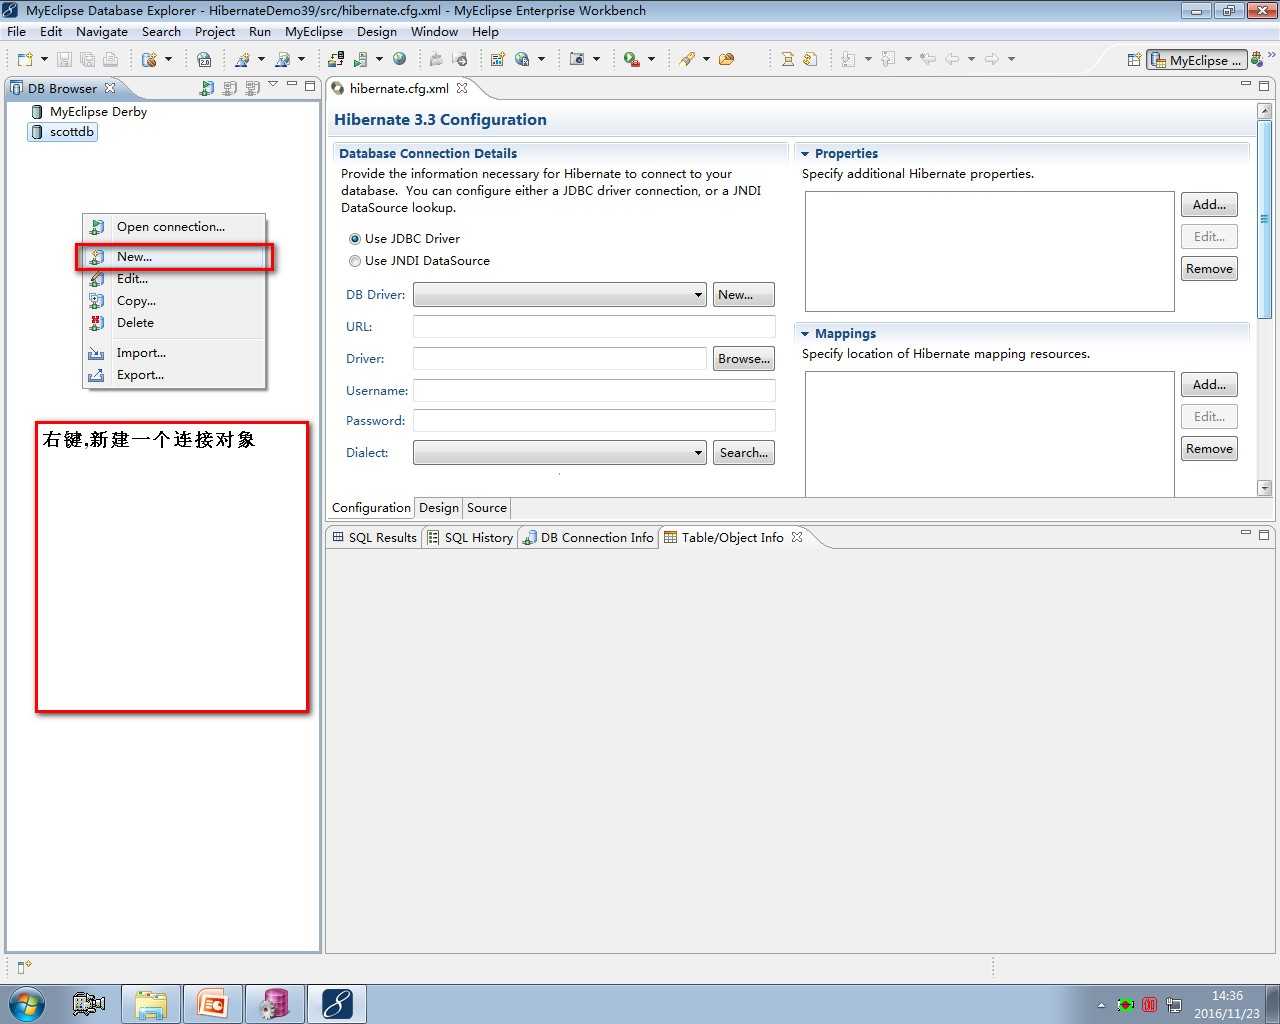This screenshot has height=1024, width=1280.
Task: Close the Table/Object Info view tab
Action: (x=797, y=537)
